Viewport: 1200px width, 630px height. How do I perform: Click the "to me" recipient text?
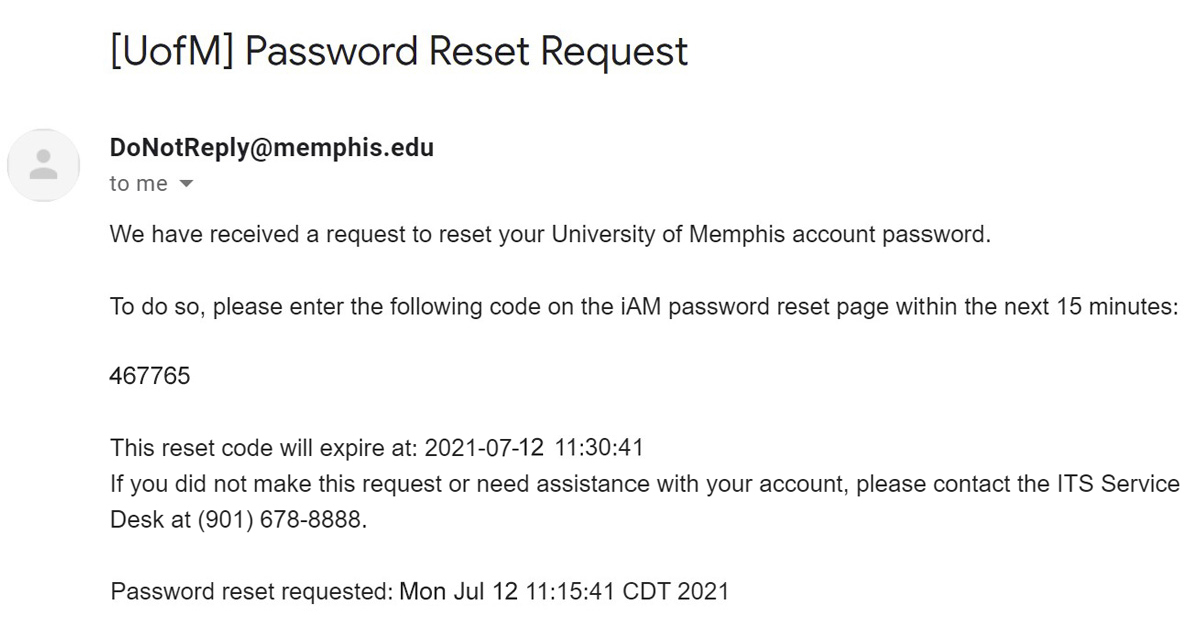pos(138,184)
